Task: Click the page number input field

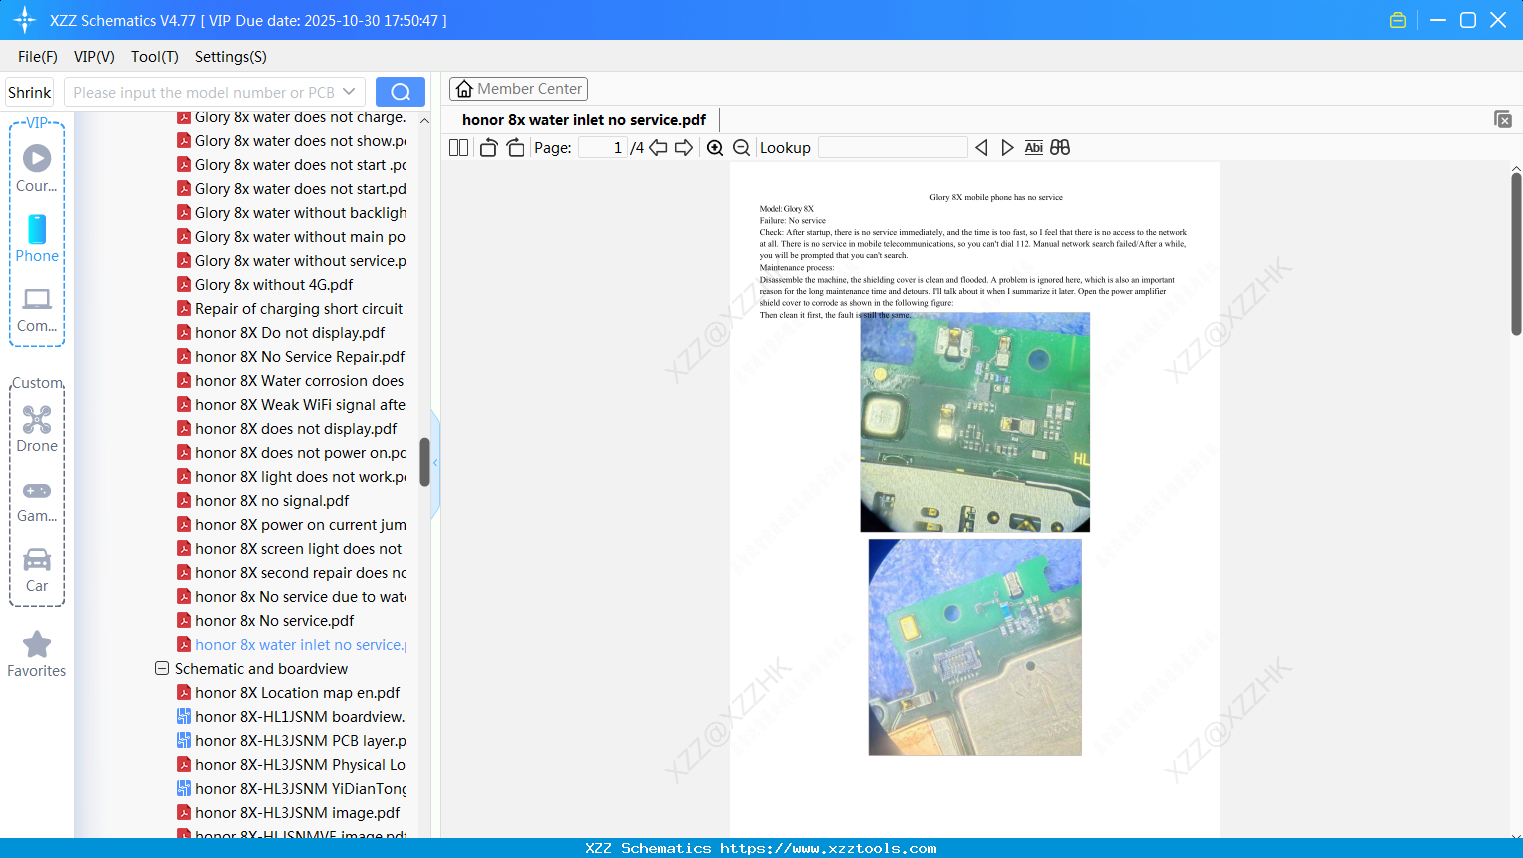Action: pyautogui.click(x=603, y=148)
